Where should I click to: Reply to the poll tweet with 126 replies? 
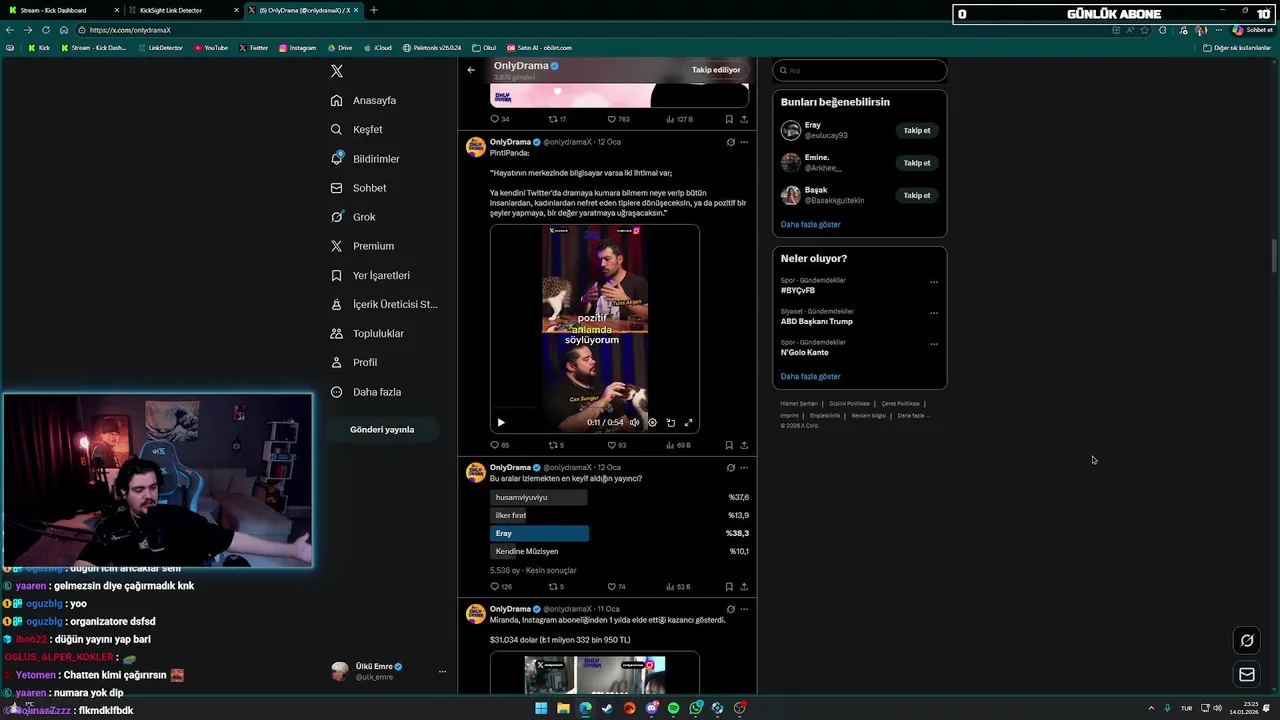(x=500, y=587)
